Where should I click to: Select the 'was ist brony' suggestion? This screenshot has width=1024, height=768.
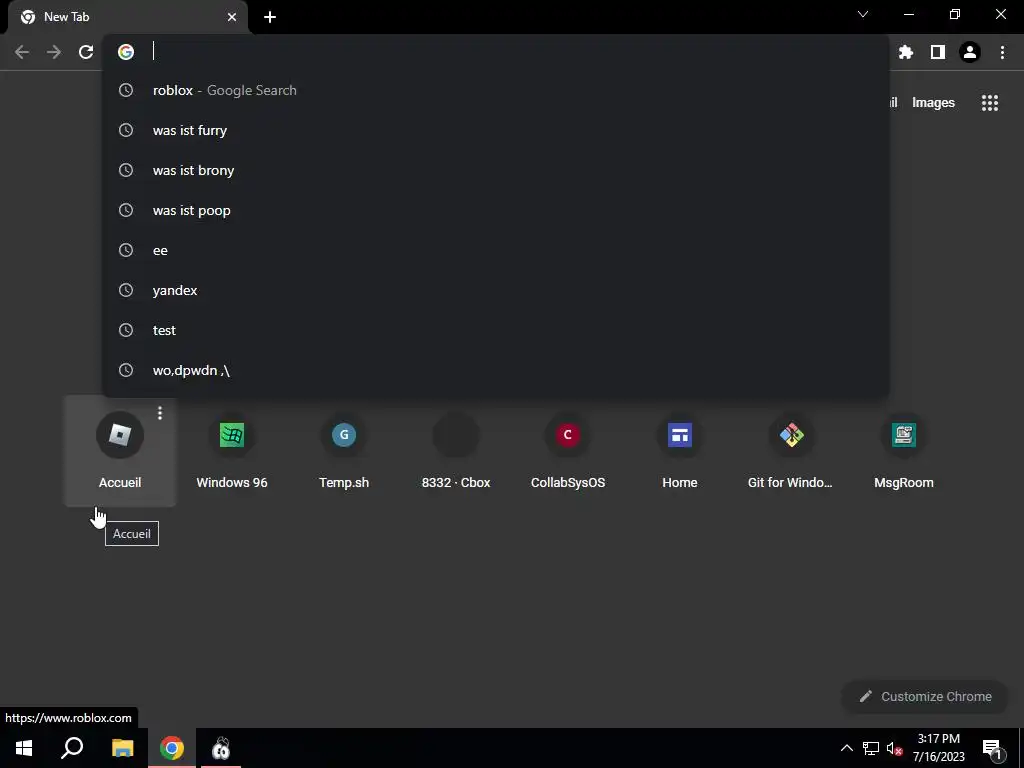[x=496, y=170]
